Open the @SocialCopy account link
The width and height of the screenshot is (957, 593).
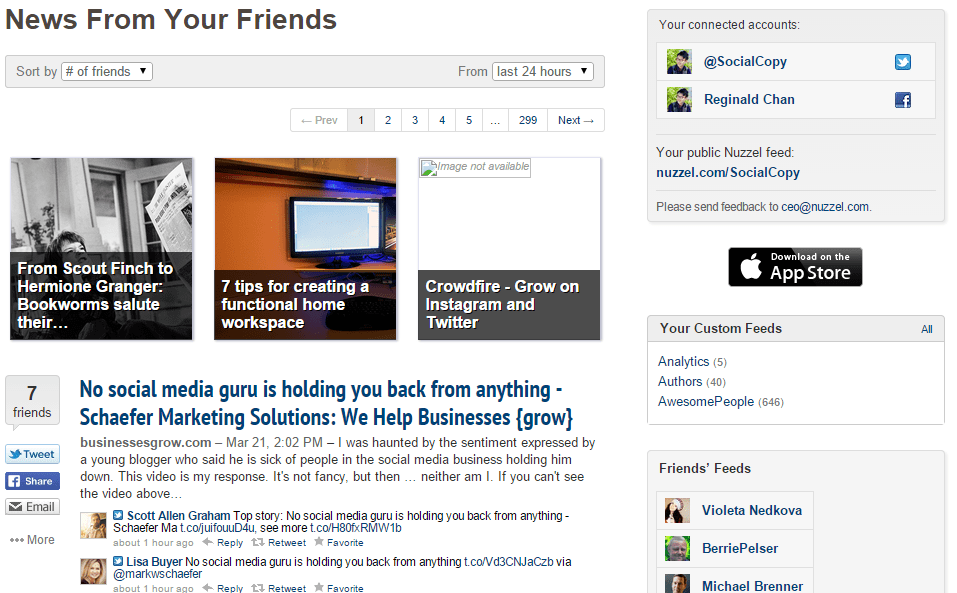coord(745,62)
